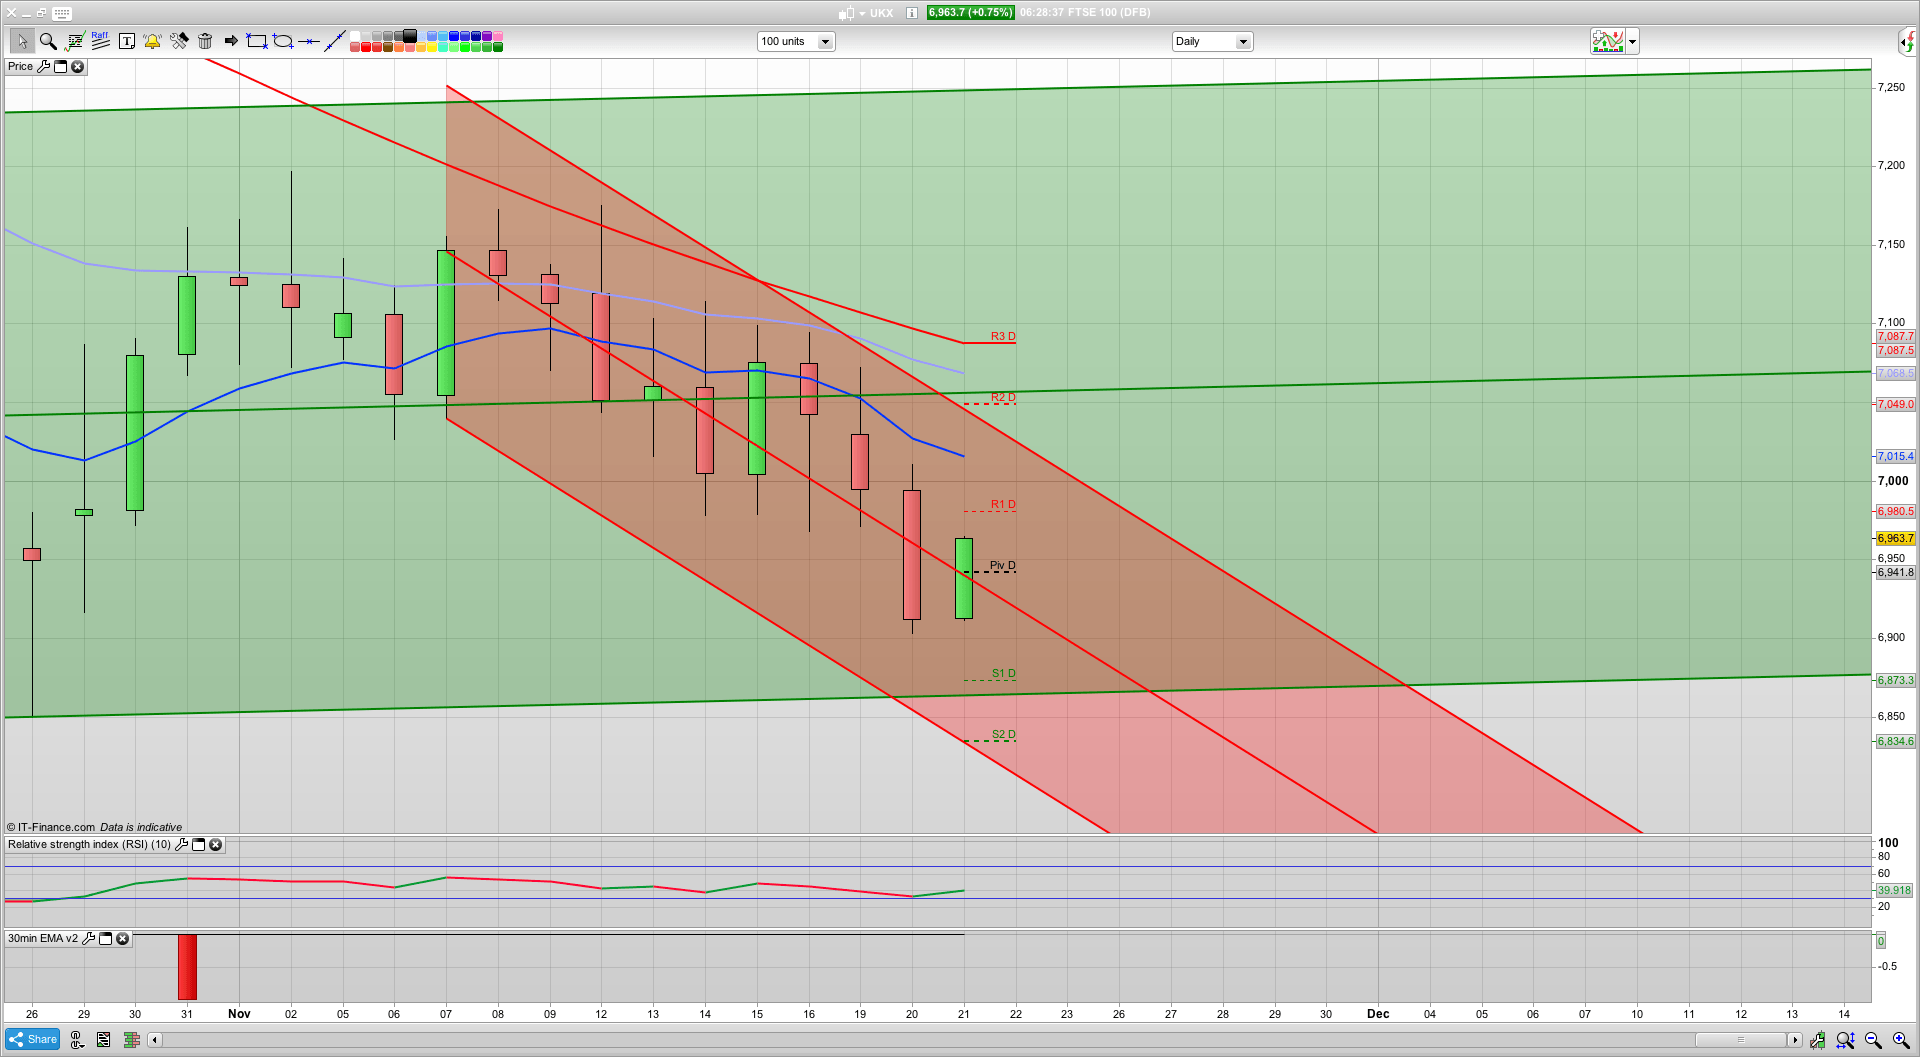Click the add indicator icon at top right
This screenshot has height=1057, width=1920.
pyautogui.click(x=1607, y=41)
